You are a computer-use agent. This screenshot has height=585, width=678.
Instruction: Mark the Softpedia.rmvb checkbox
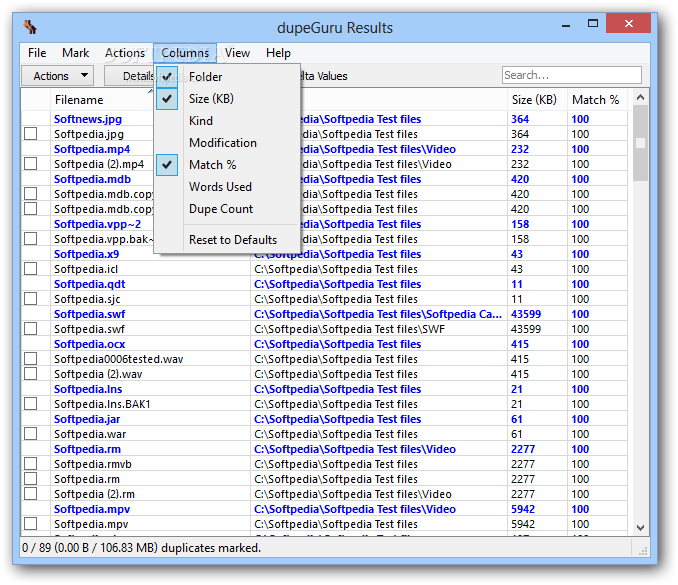[31, 464]
